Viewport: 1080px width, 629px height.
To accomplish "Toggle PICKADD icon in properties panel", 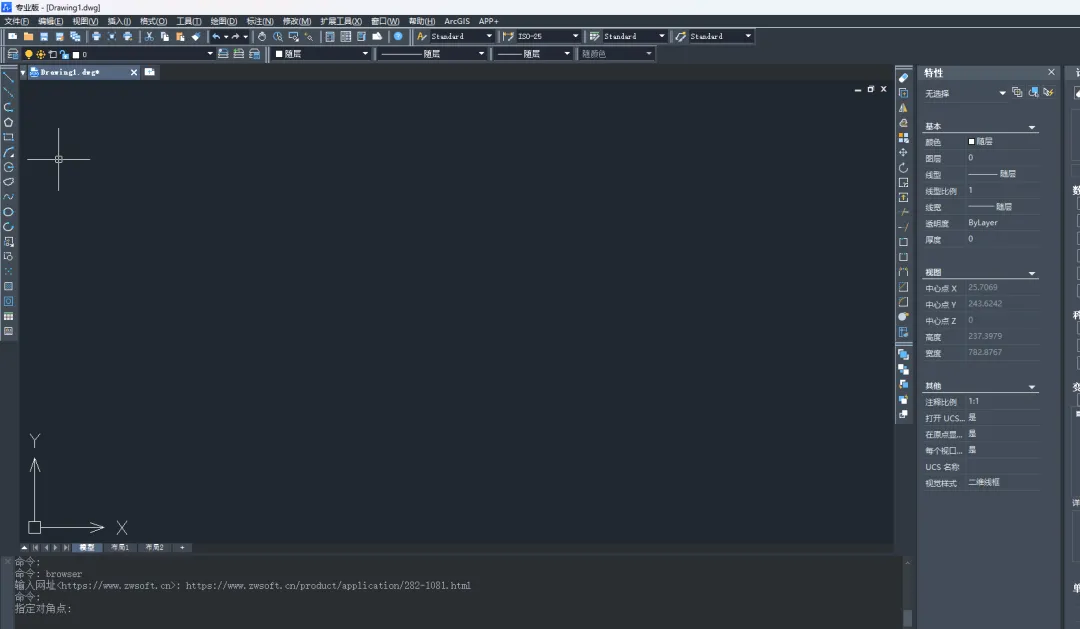I will 1017,92.
